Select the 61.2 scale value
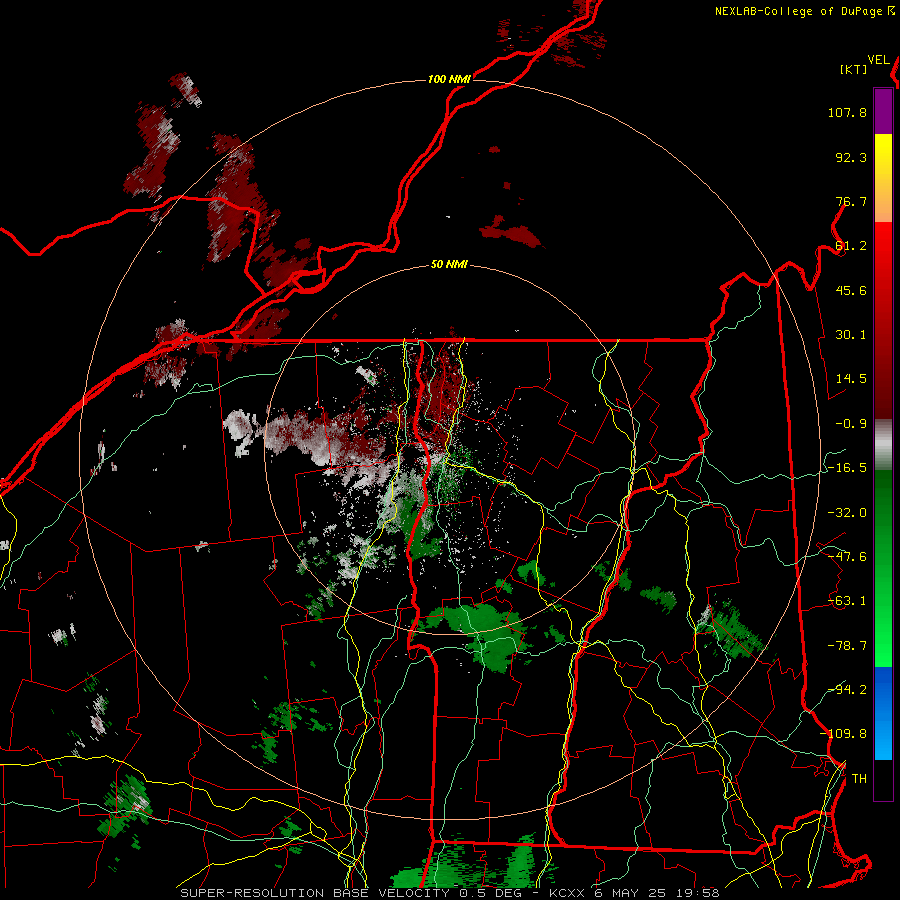900x900 pixels. click(851, 246)
